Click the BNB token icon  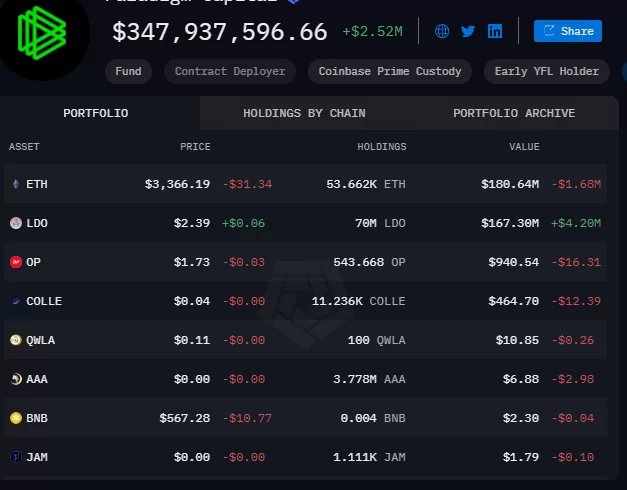[15, 418]
